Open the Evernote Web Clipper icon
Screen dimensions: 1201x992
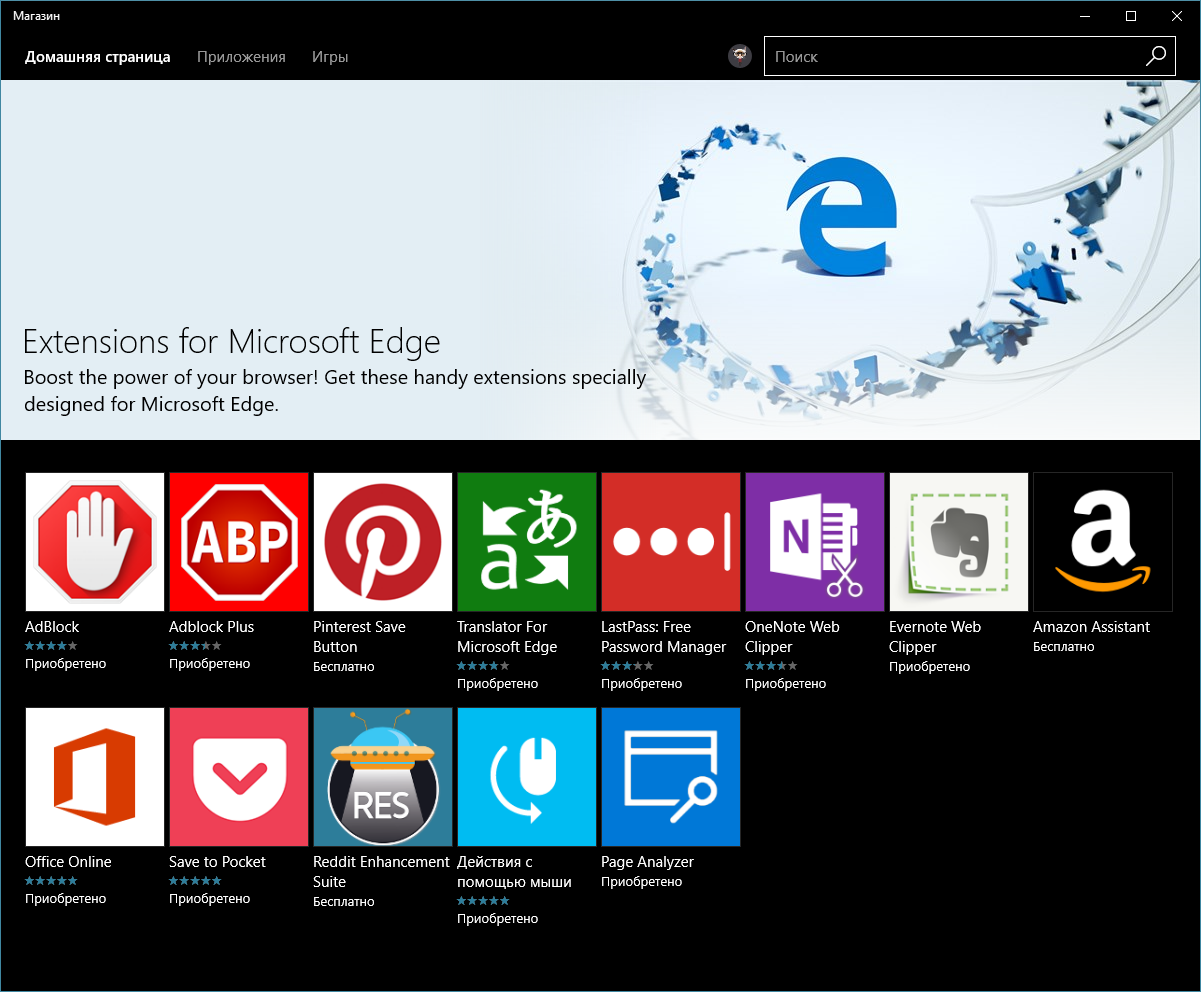[x=959, y=542]
